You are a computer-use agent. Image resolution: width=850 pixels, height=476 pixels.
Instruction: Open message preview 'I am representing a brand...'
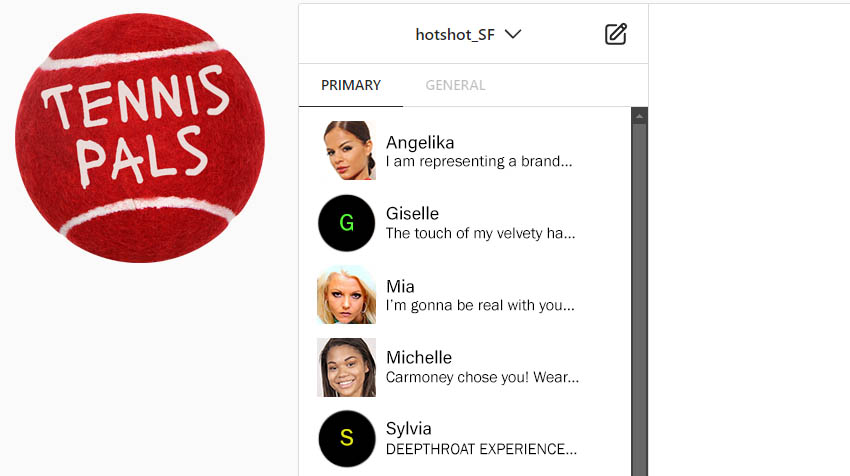pos(479,162)
